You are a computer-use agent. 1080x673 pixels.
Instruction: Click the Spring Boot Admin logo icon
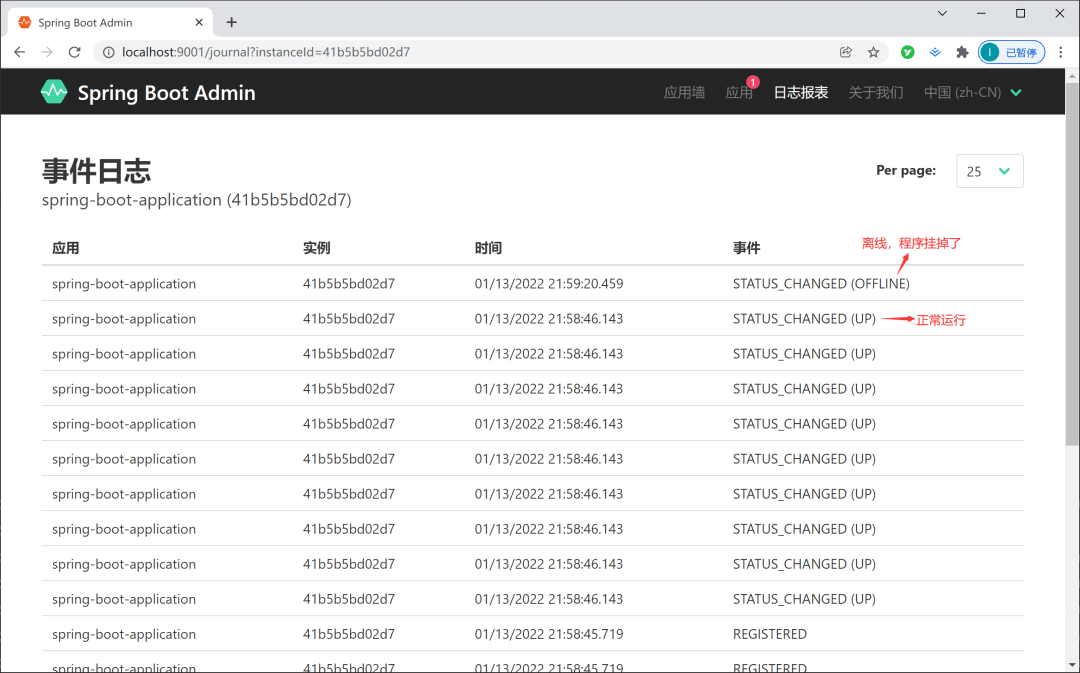pyautogui.click(x=54, y=92)
